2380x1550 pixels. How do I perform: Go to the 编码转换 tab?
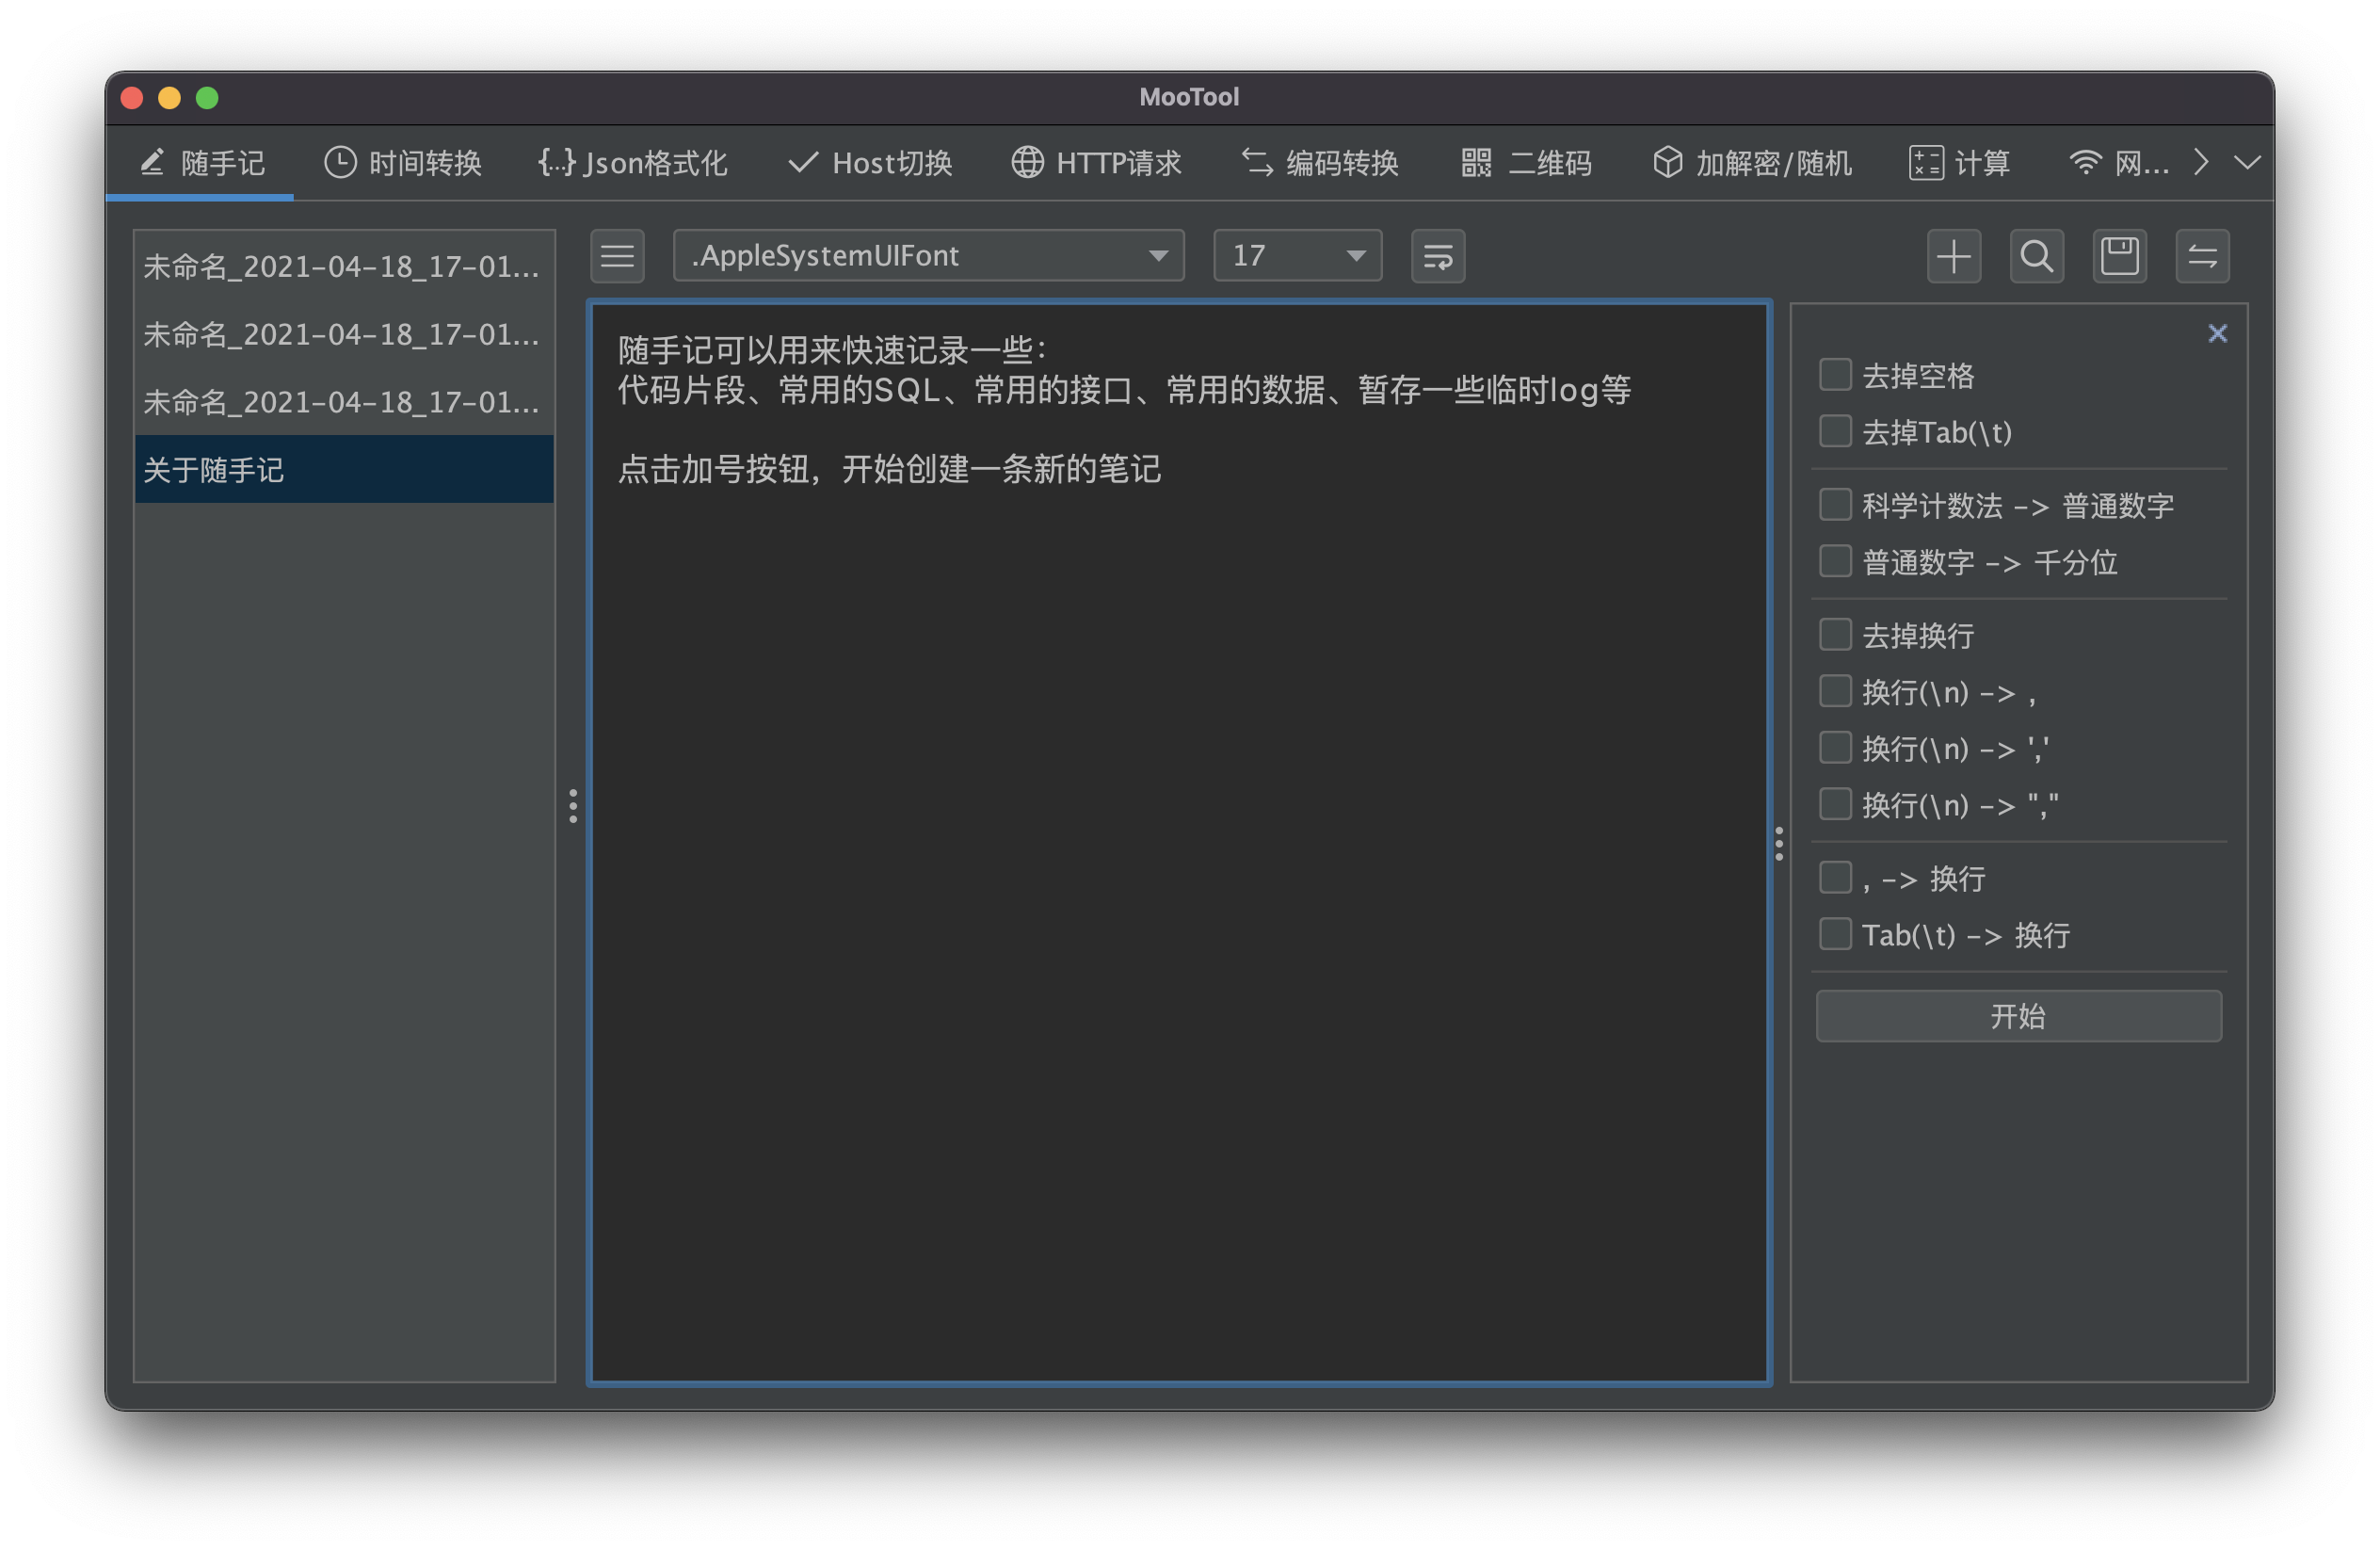click(1319, 162)
